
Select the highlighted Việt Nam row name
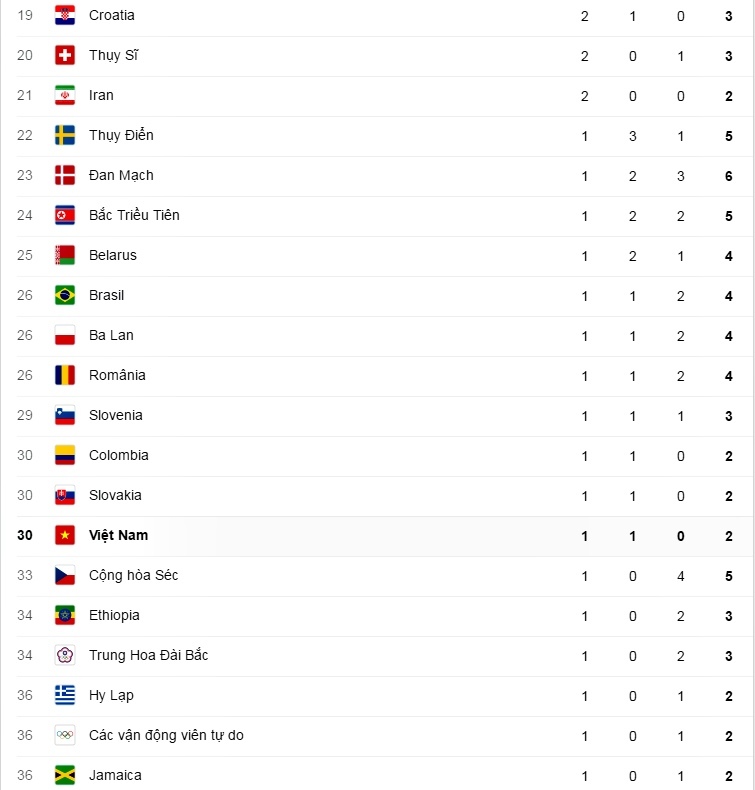pos(118,535)
